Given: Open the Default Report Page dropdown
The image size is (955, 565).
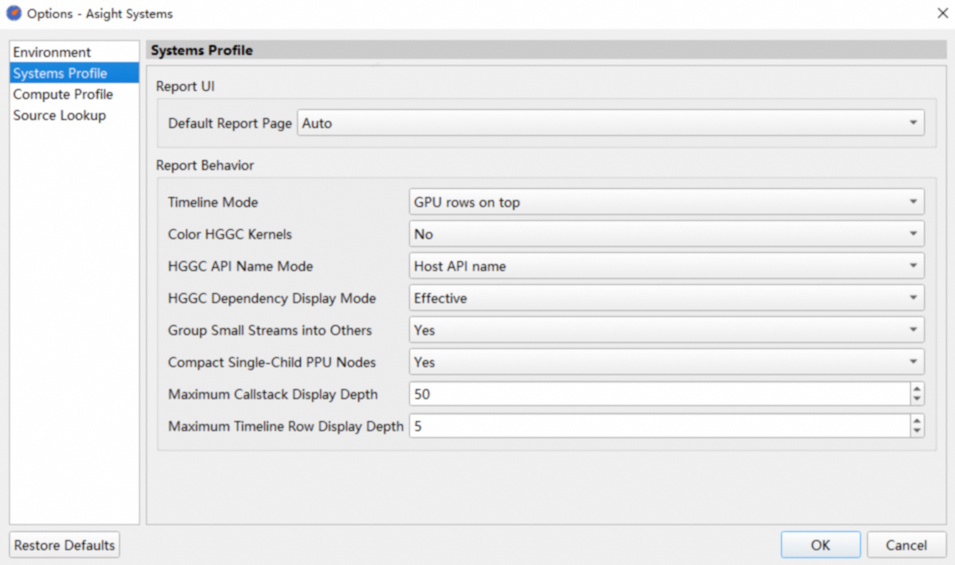Looking at the screenshot, I should [610, 123].
